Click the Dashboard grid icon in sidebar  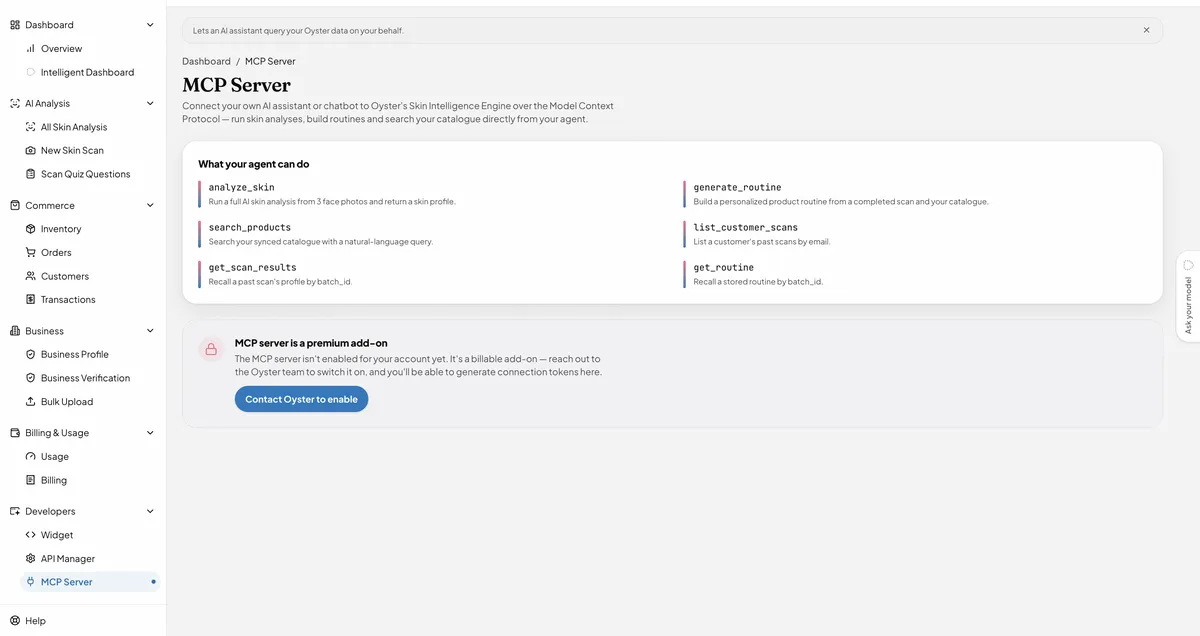point(15,24)
